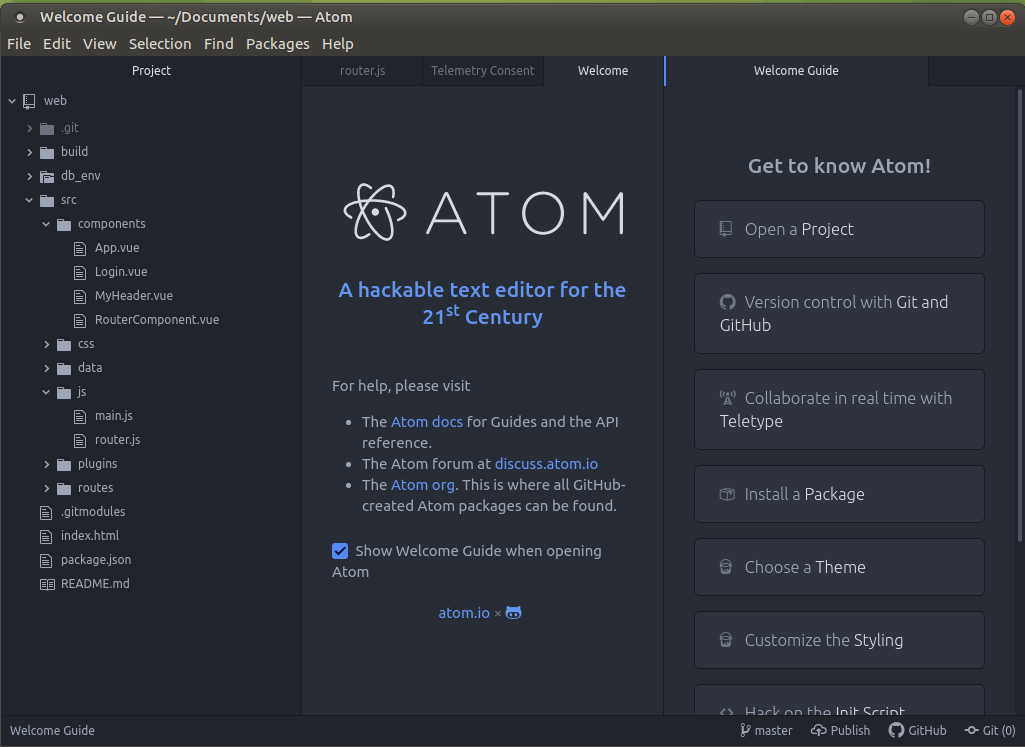Click the router.js file icon in tree

click(80, 440)
